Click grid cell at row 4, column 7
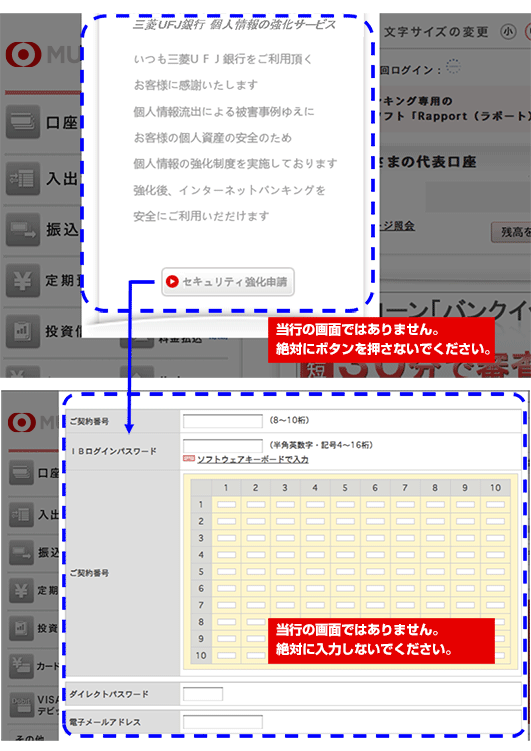Screen dimensions: 531x751 pyautogui.click(x=405, y=555)
